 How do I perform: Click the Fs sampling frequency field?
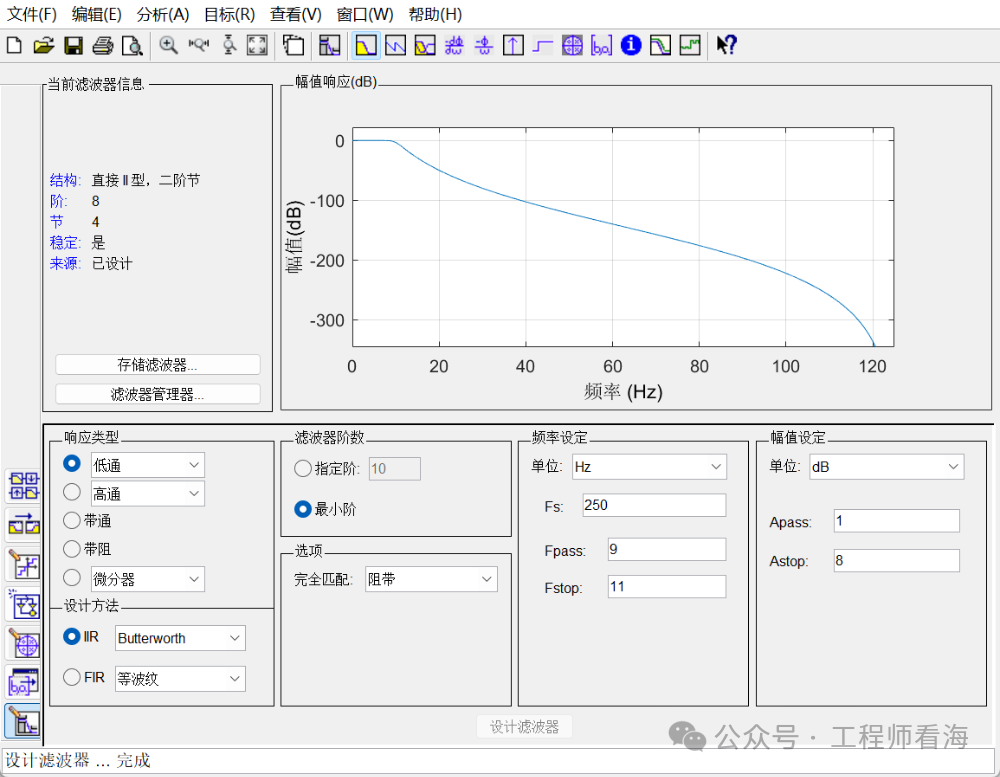pyautogui.click(x=654, y=505)
